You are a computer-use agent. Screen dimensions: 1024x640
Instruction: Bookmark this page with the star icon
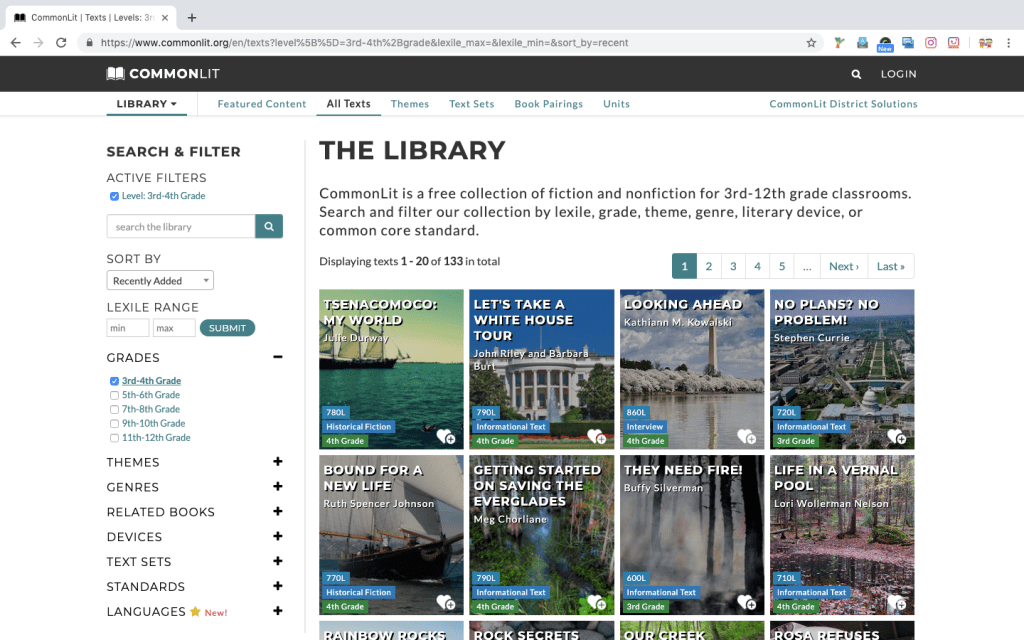(811, 43)
